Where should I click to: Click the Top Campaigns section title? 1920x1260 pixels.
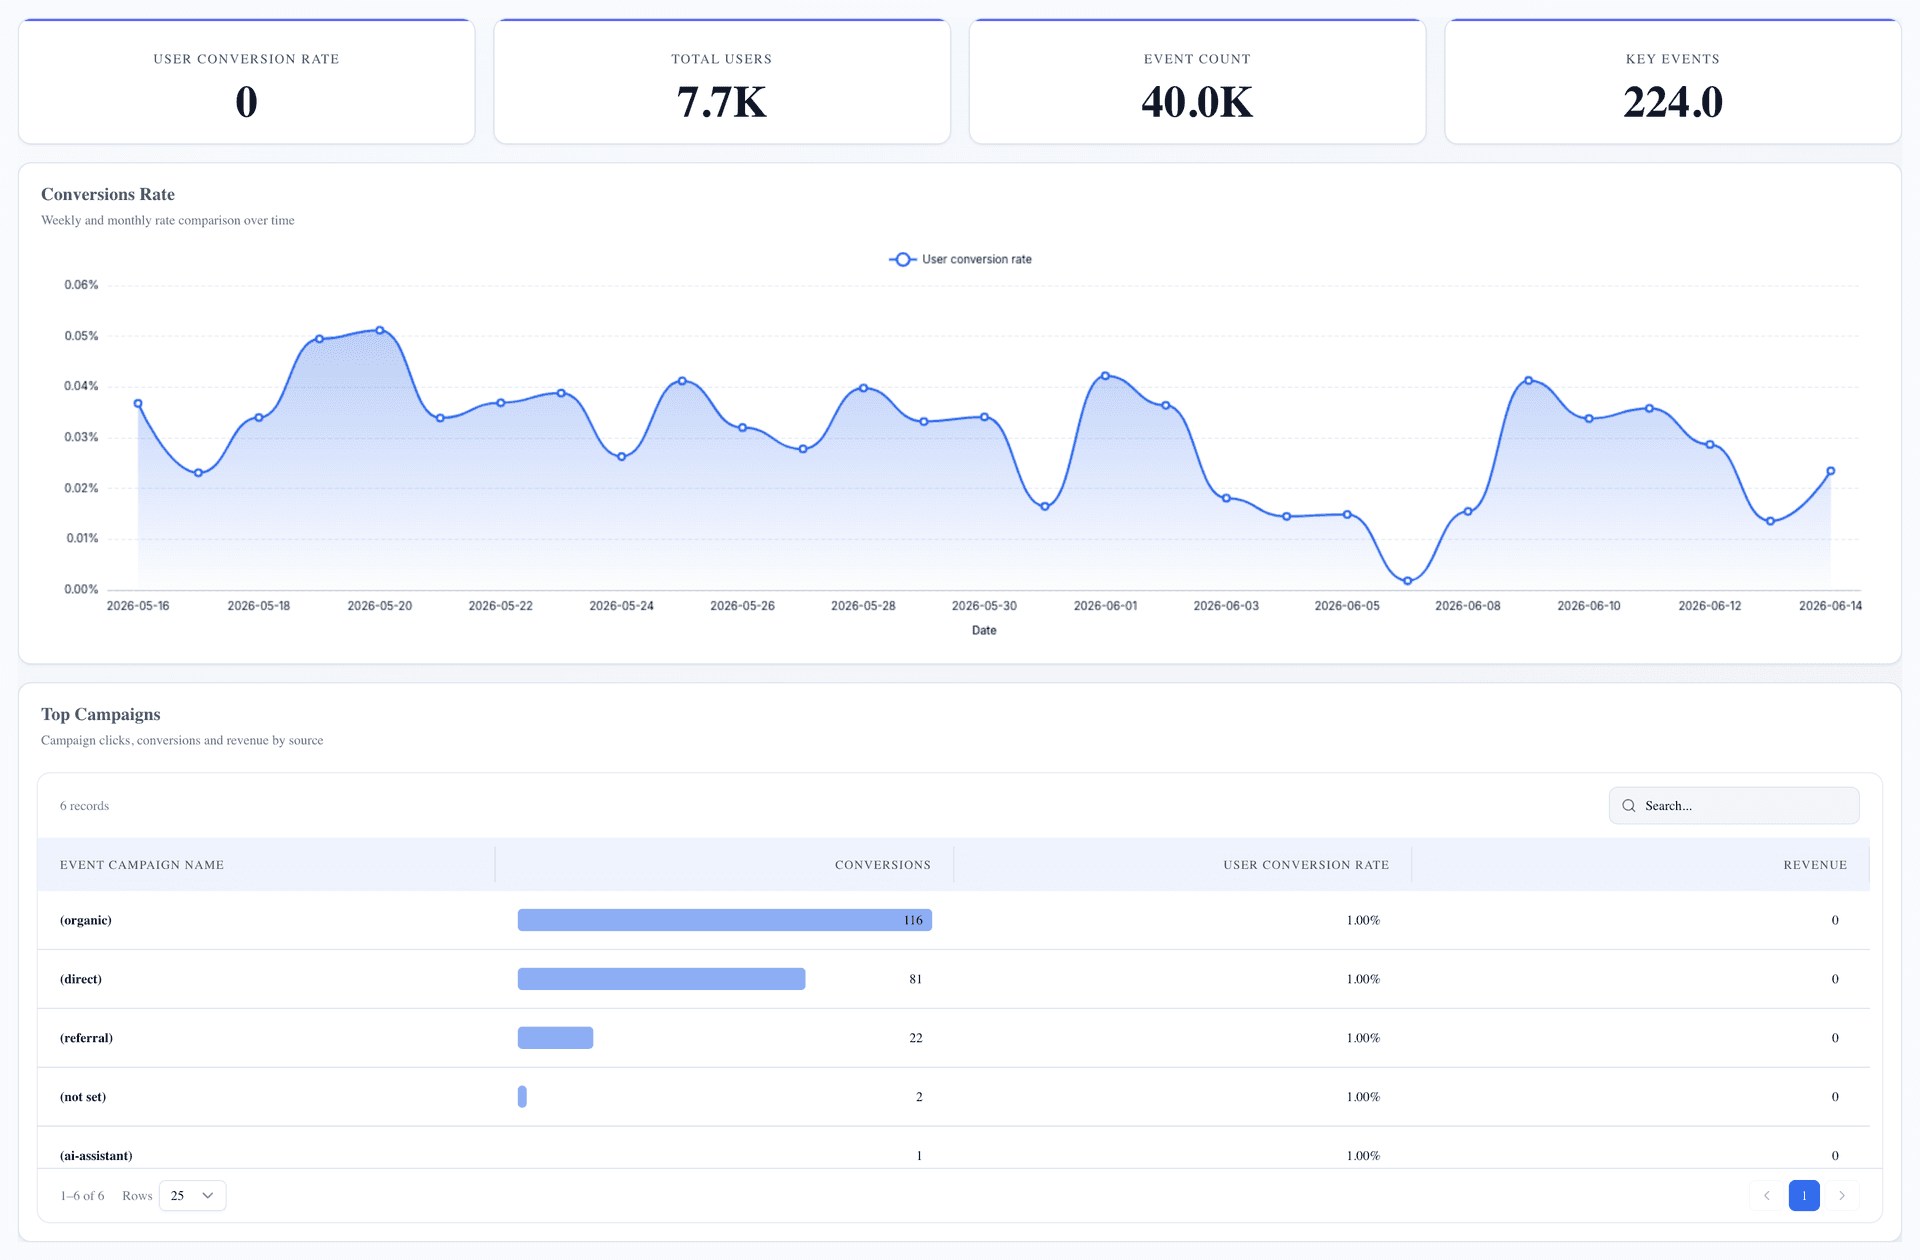point(101,714)
